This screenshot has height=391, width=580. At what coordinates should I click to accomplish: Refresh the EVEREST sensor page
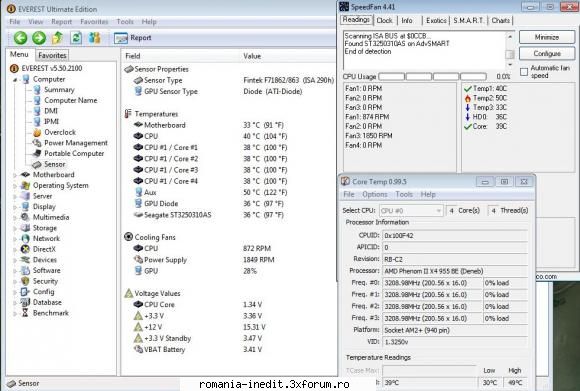click(x=76, y=38)
